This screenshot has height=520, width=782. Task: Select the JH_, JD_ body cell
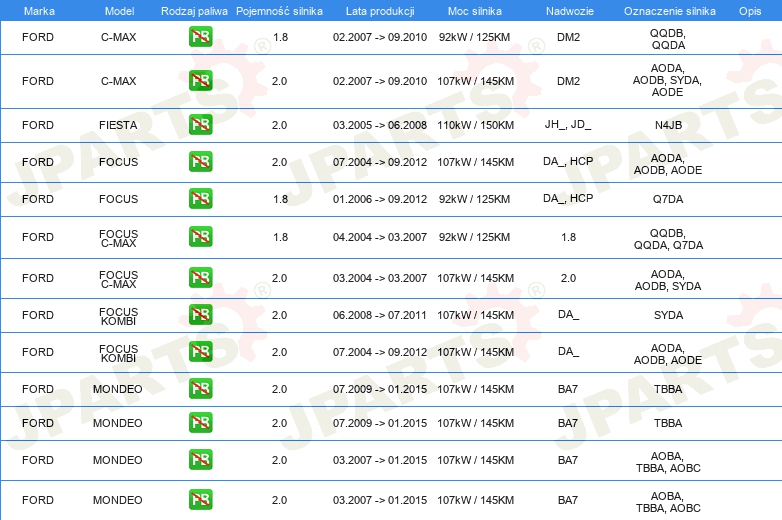click(x=568, y=124)
